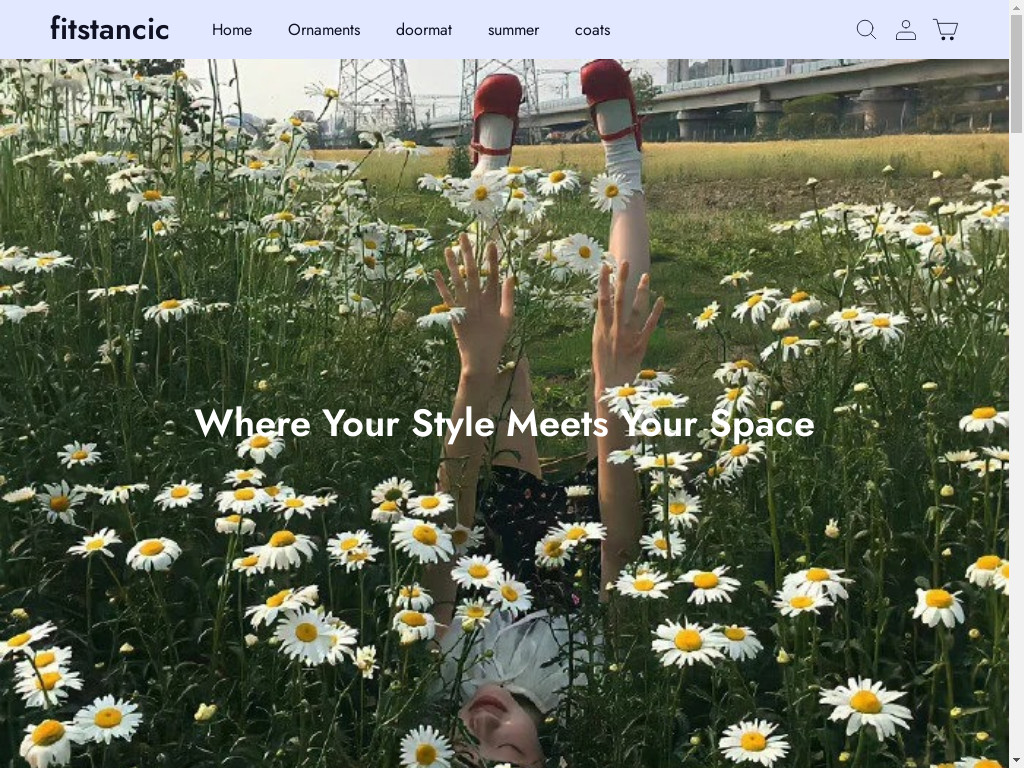
Task: Click the scrollbar down arrow
Action: [1016, 761]
